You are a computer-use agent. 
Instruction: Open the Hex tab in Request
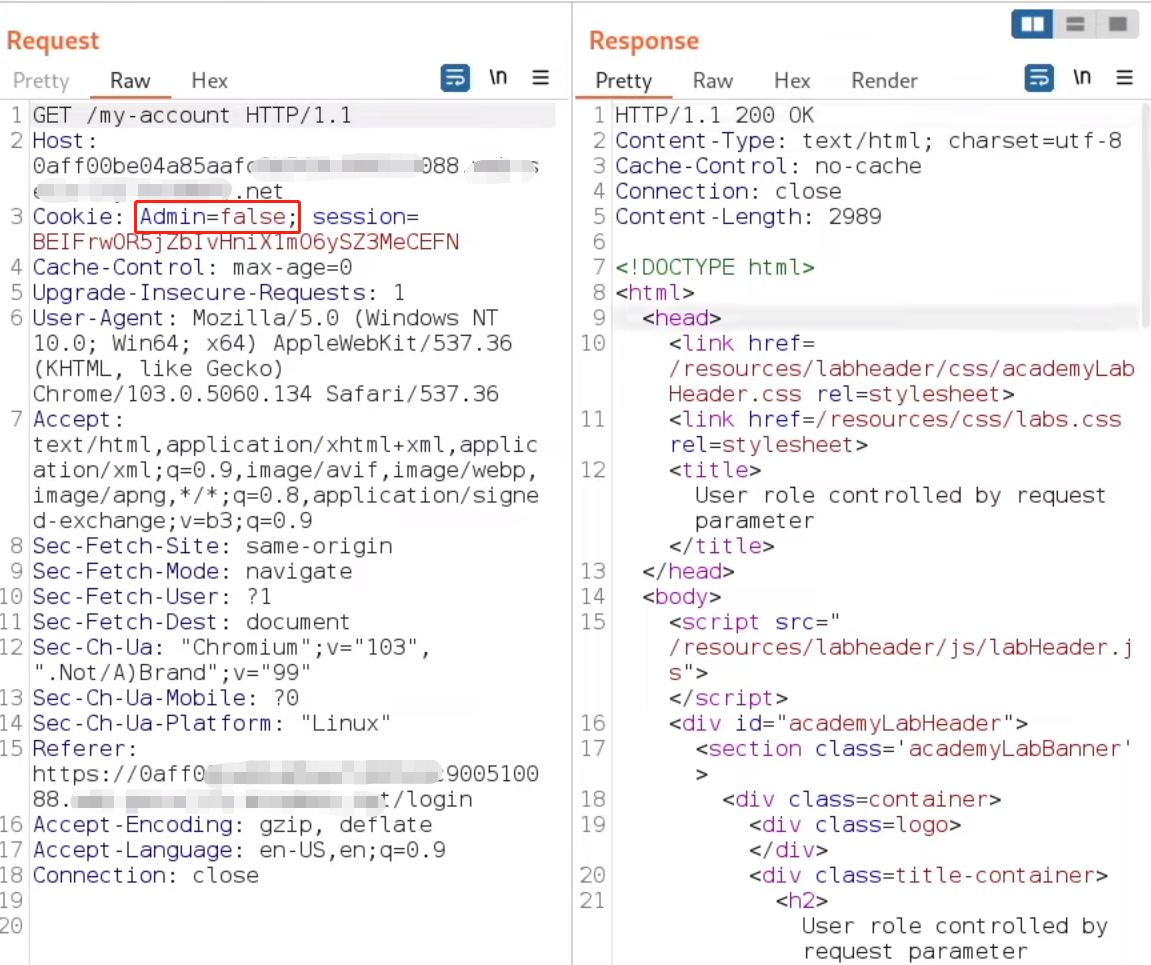click(x=209, y=81)
